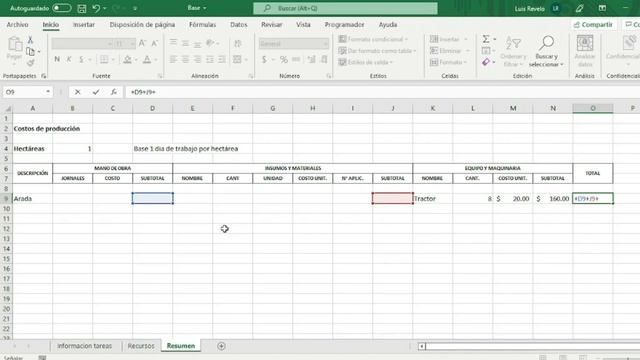
Task: Switch to Informacion tareas sheet
Action: [84, 346]
